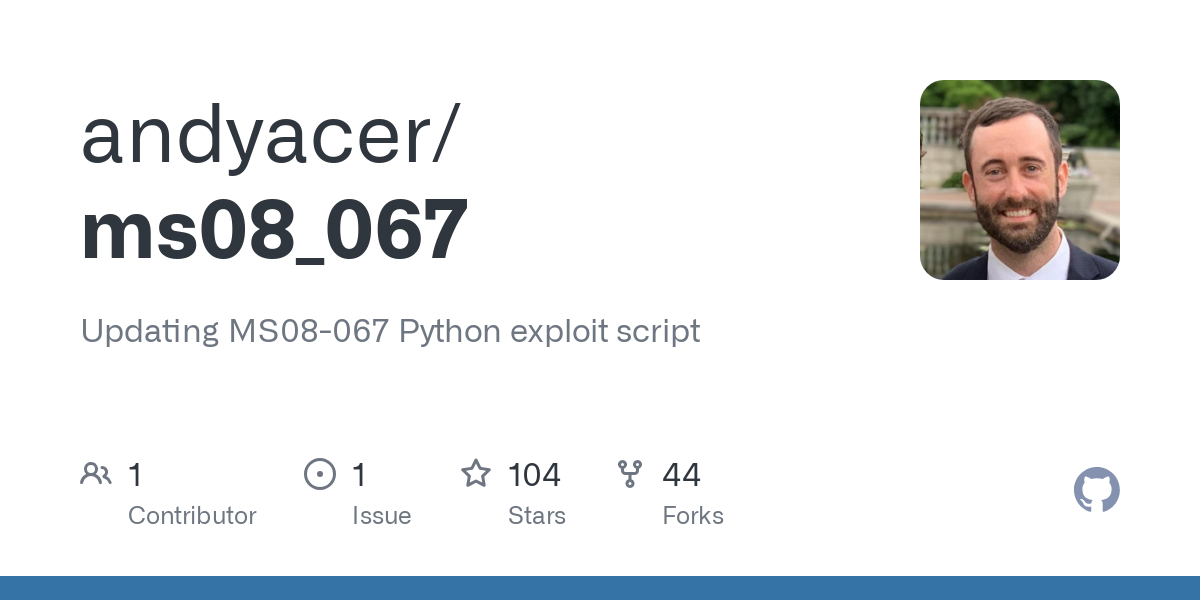Open the andyacer profile photo
The height and width of the screenshot is (600, 1200).
point(1020,180)
